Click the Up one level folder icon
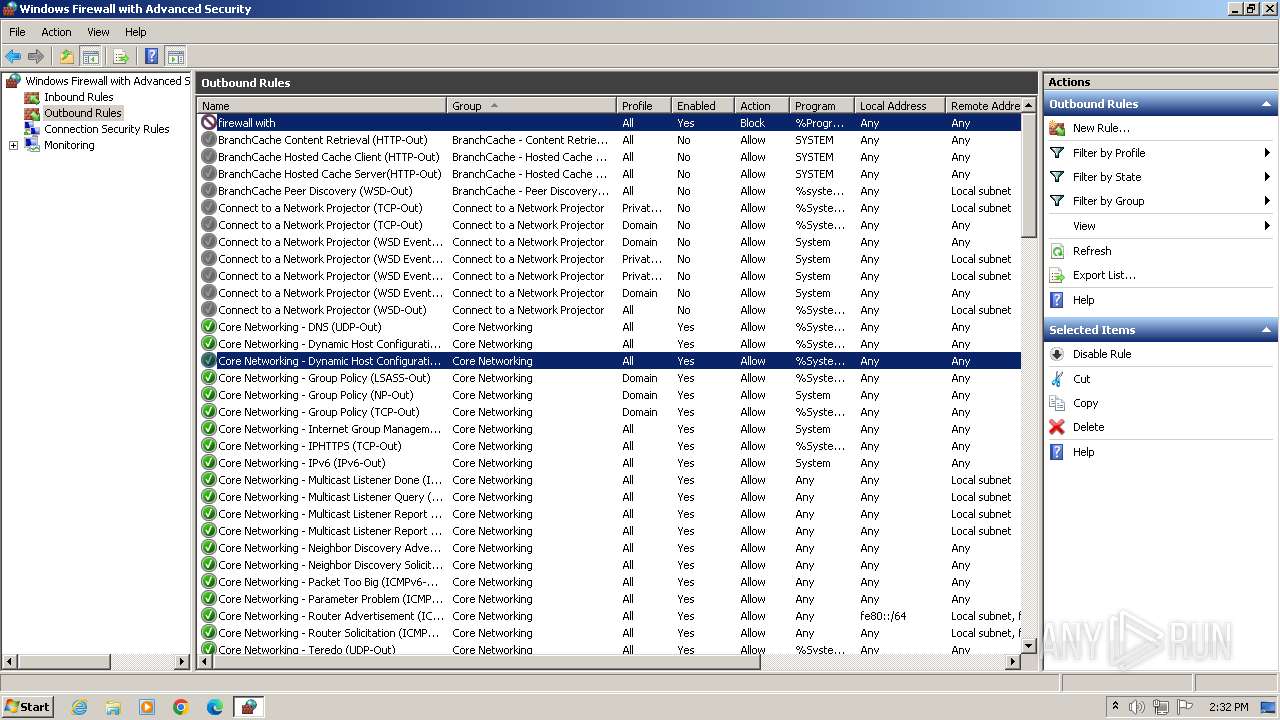1280x720 pixels. point(67,57)
